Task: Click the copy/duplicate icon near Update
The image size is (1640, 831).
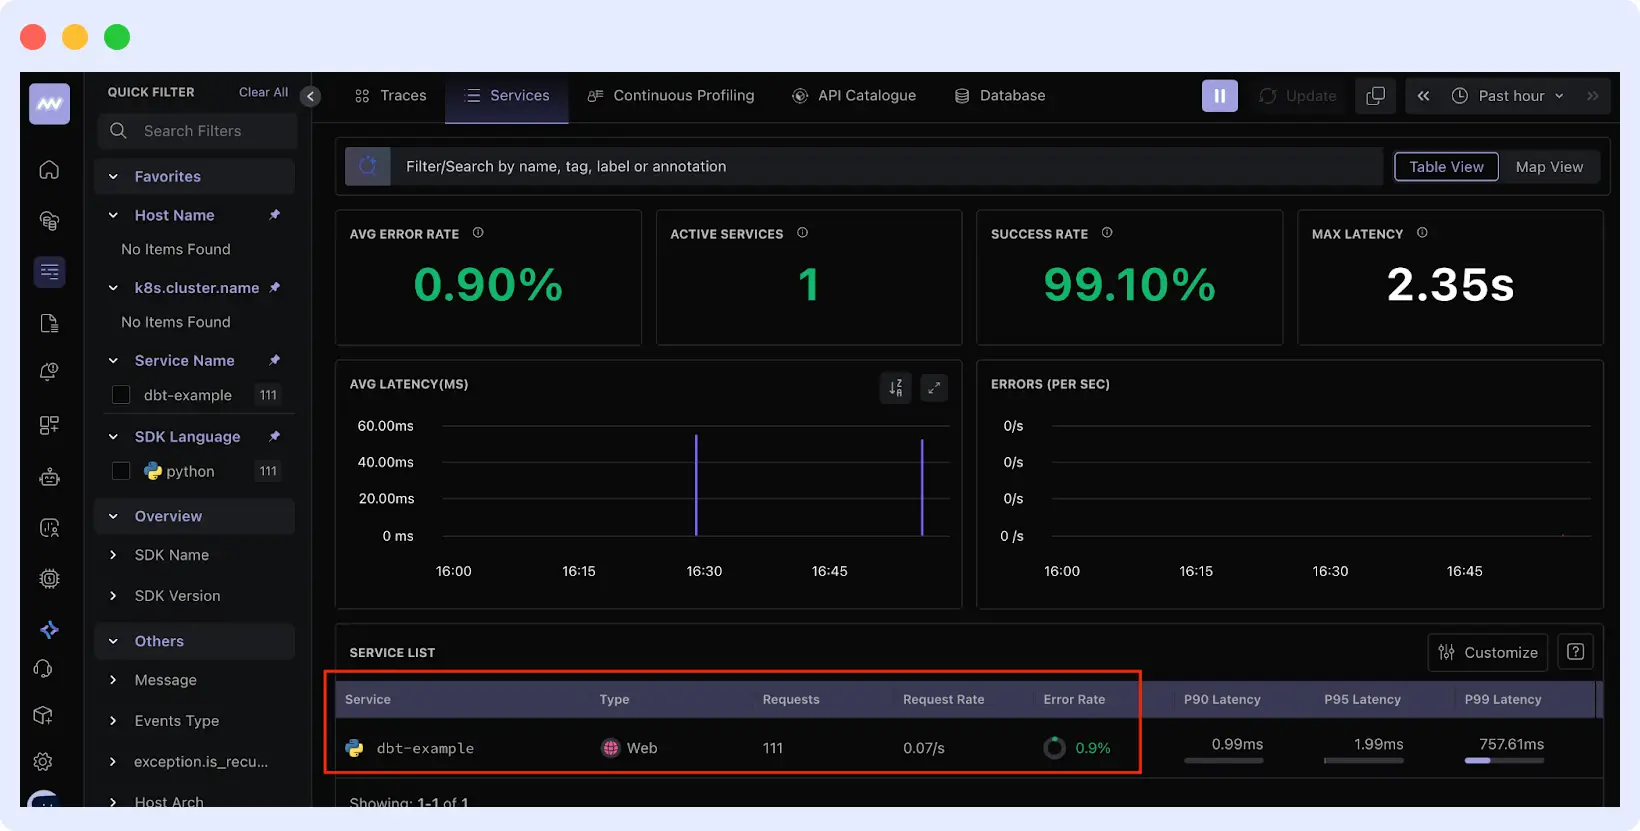Action: (1376, 96)
